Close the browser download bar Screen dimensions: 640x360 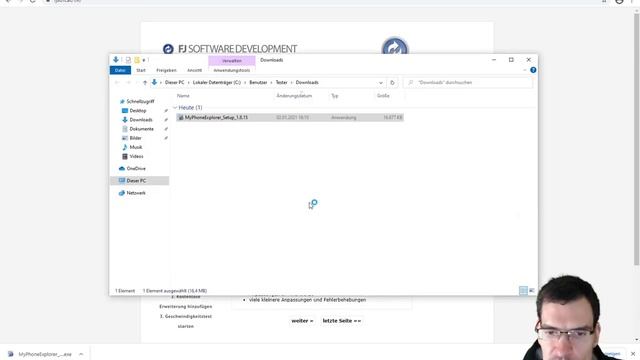tap(633, 354)
